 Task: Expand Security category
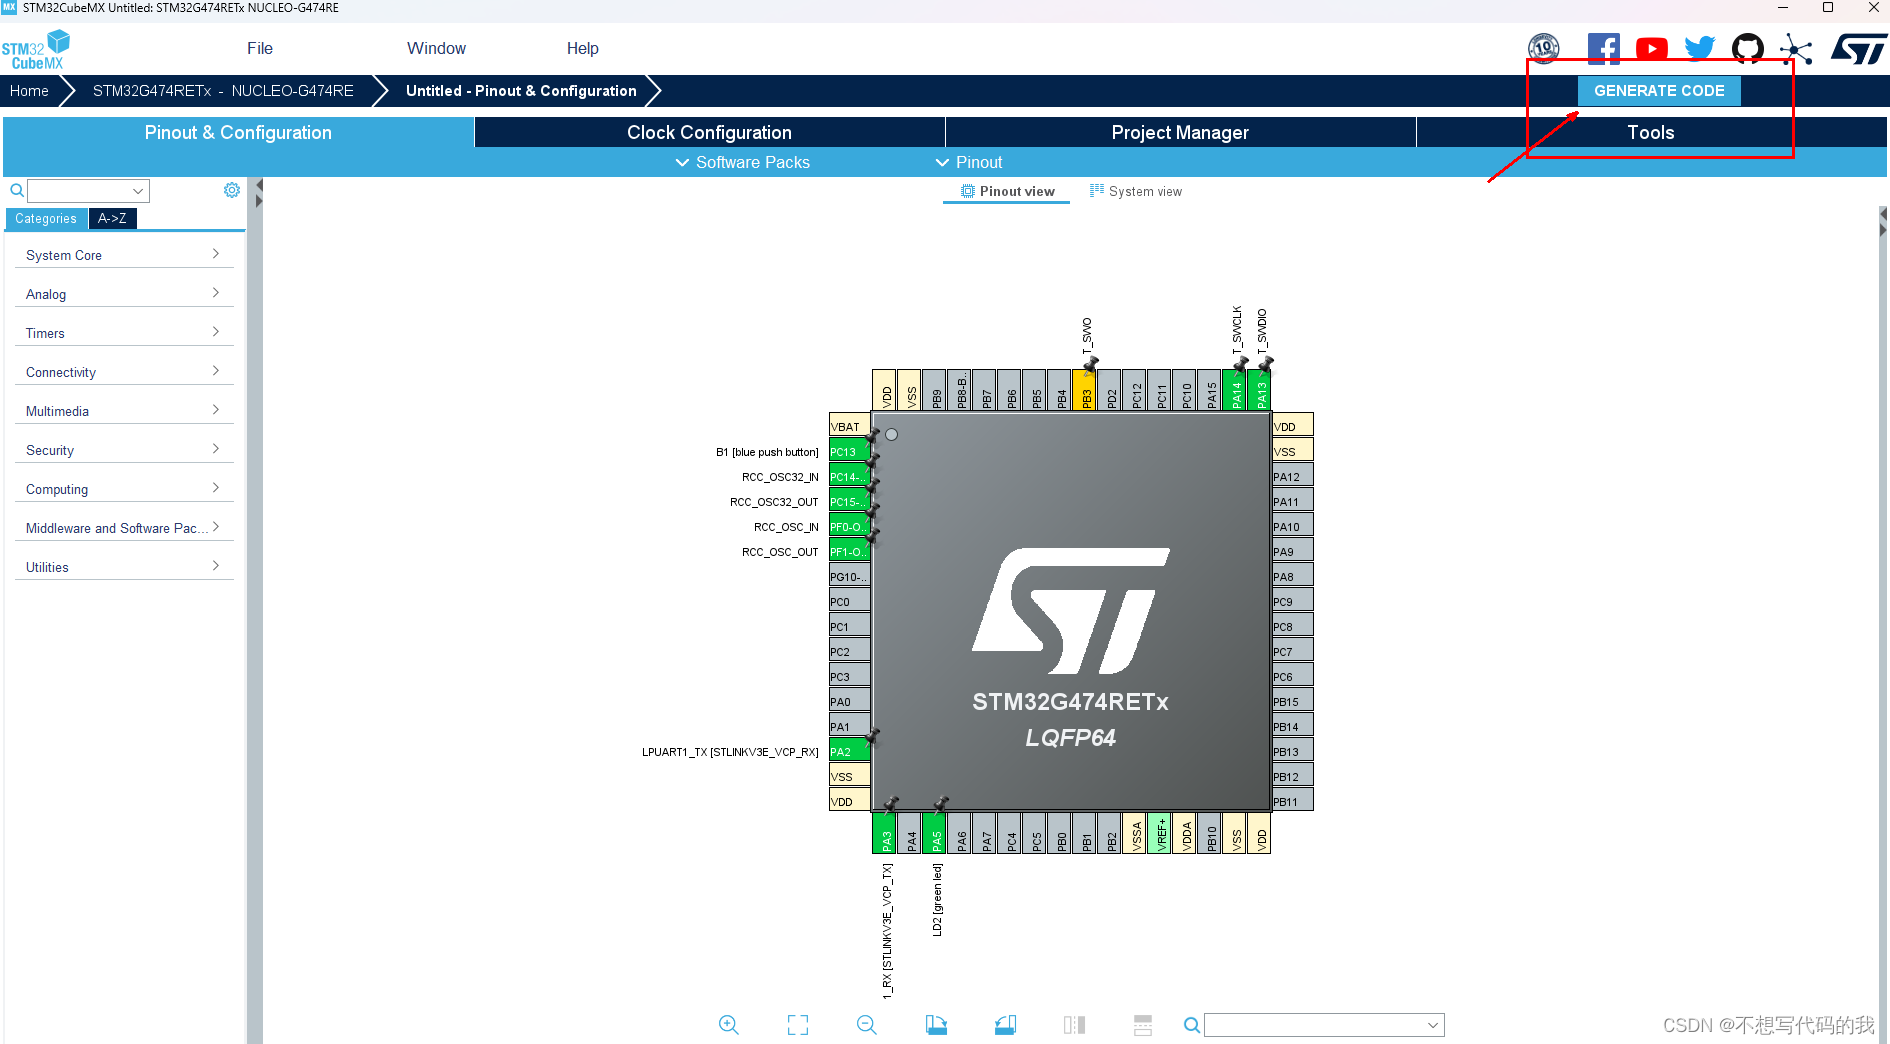point(124,450)
